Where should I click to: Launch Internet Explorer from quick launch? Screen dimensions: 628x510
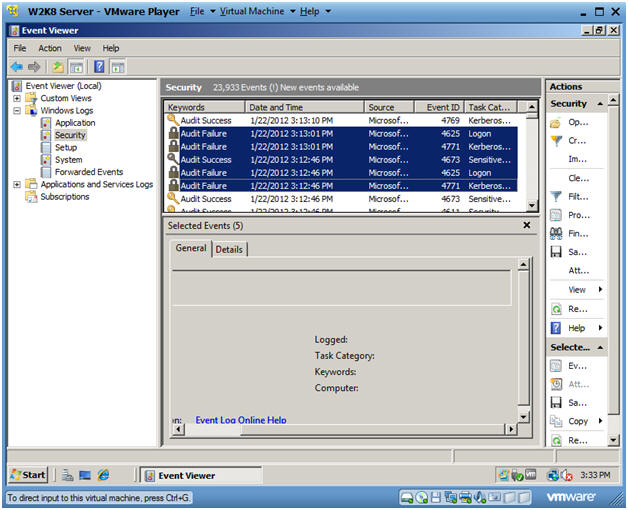point(103,475)
